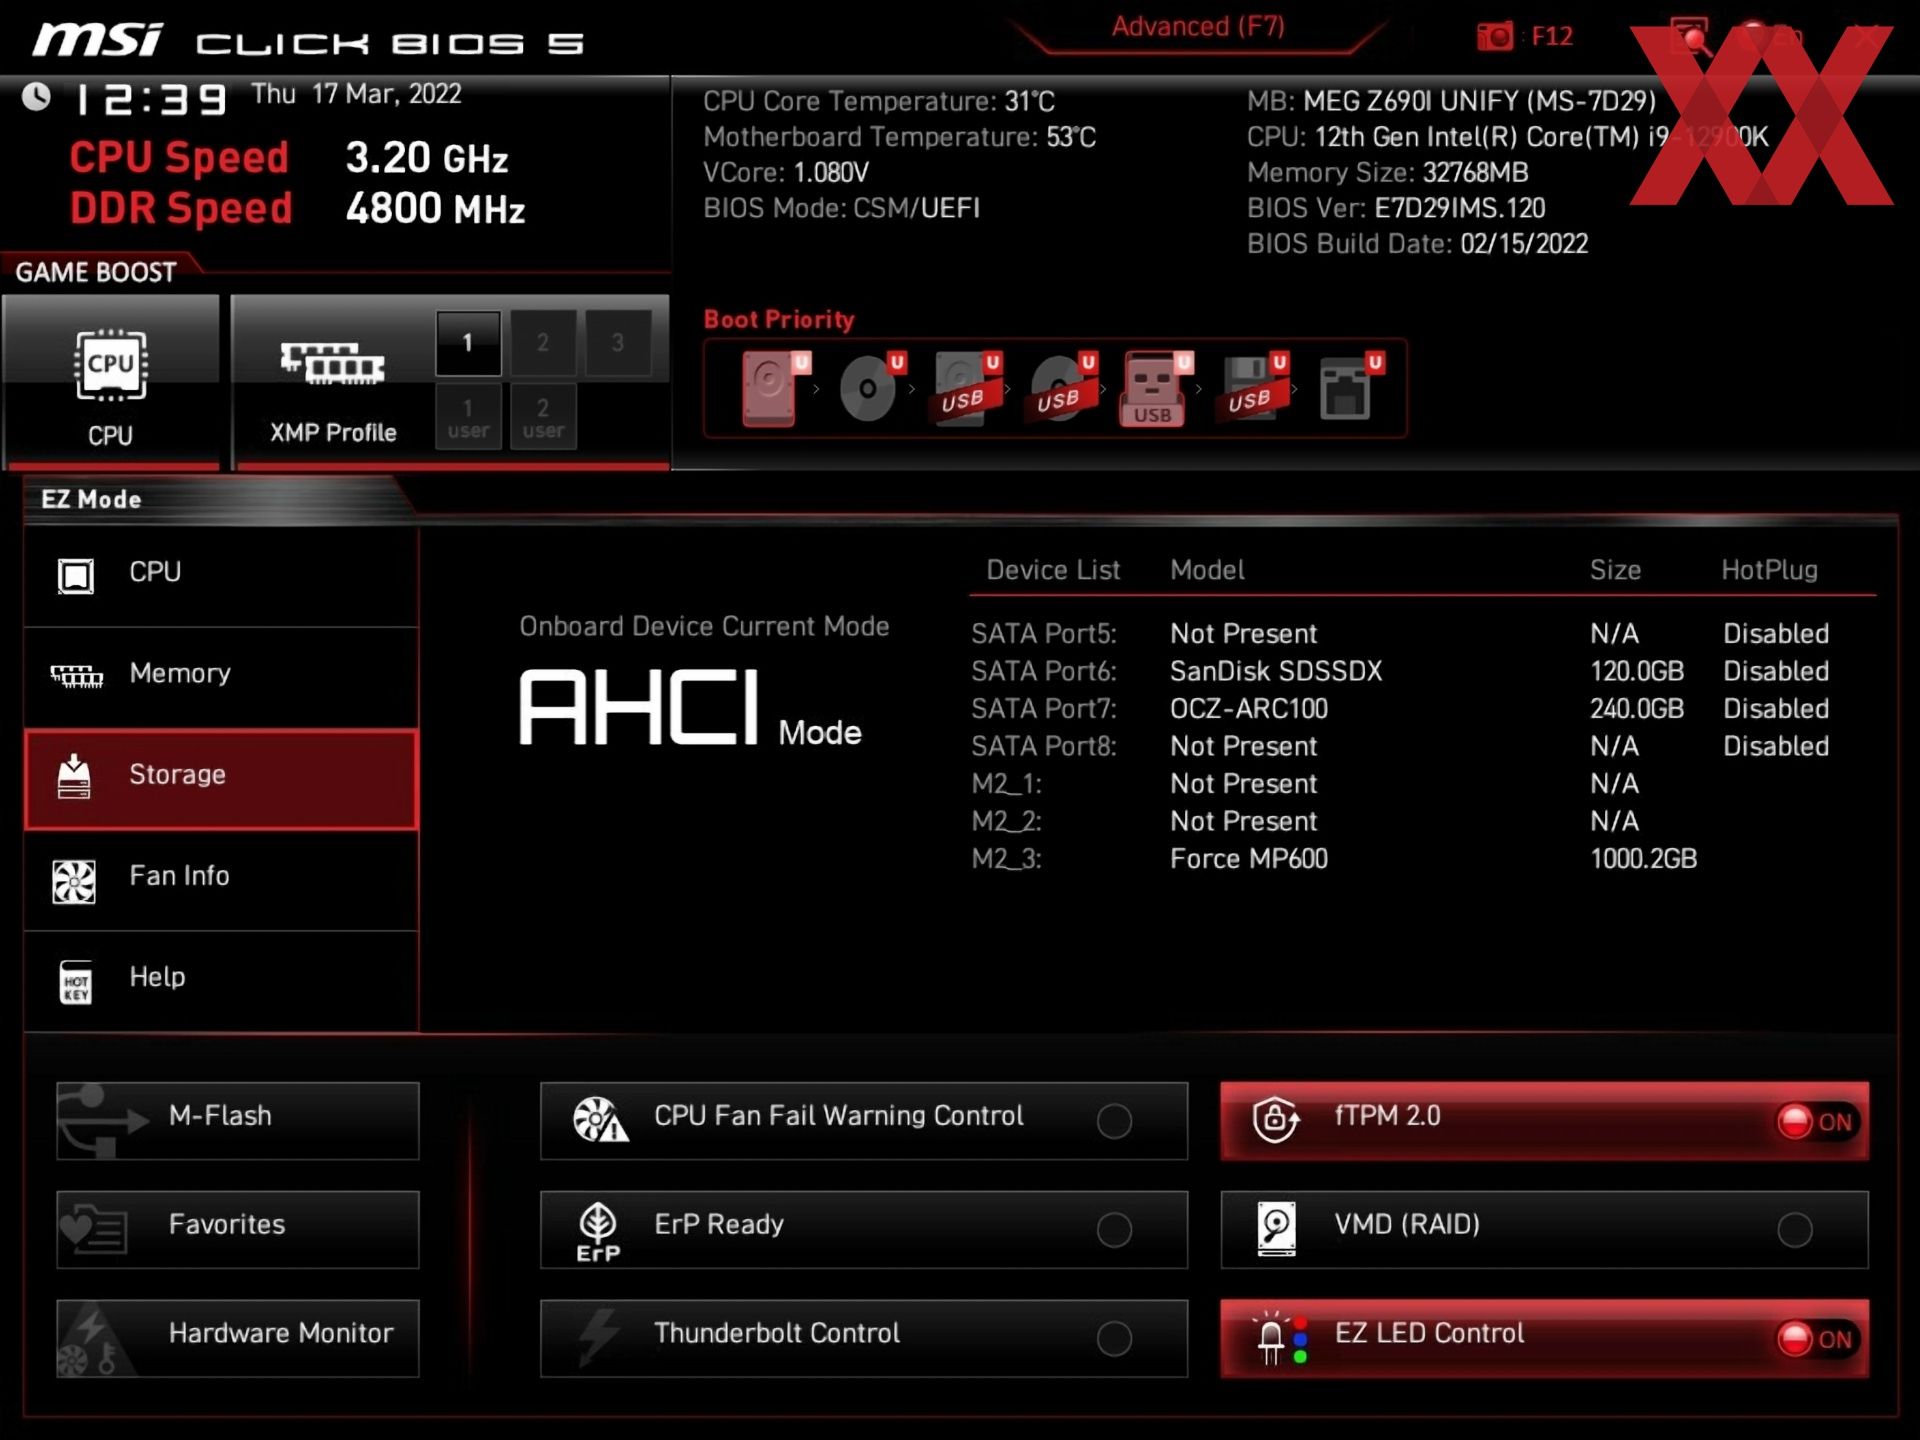Click the SATA Port8 Not Present row

pos(1400,746)
